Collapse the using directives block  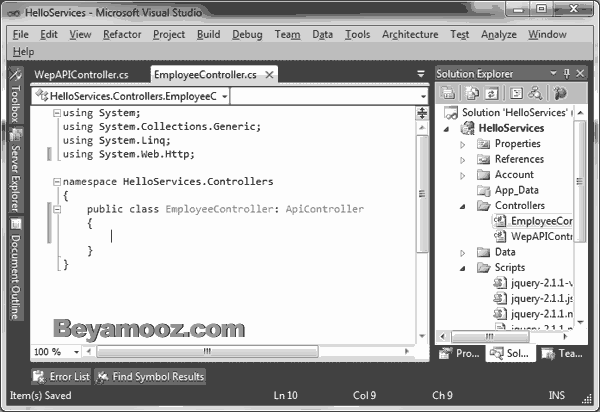pos(57,113)
